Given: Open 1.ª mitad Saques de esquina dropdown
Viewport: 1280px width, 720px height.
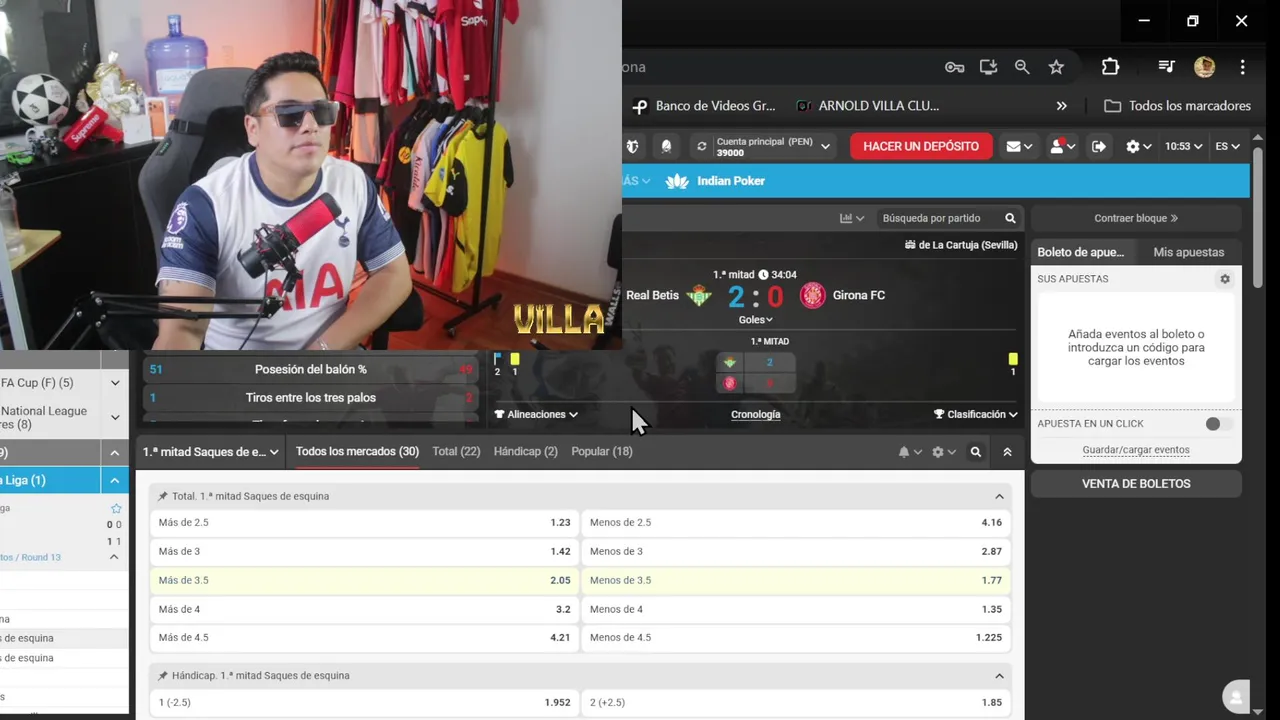Looking at the screenshot, I should coord(210,452).
